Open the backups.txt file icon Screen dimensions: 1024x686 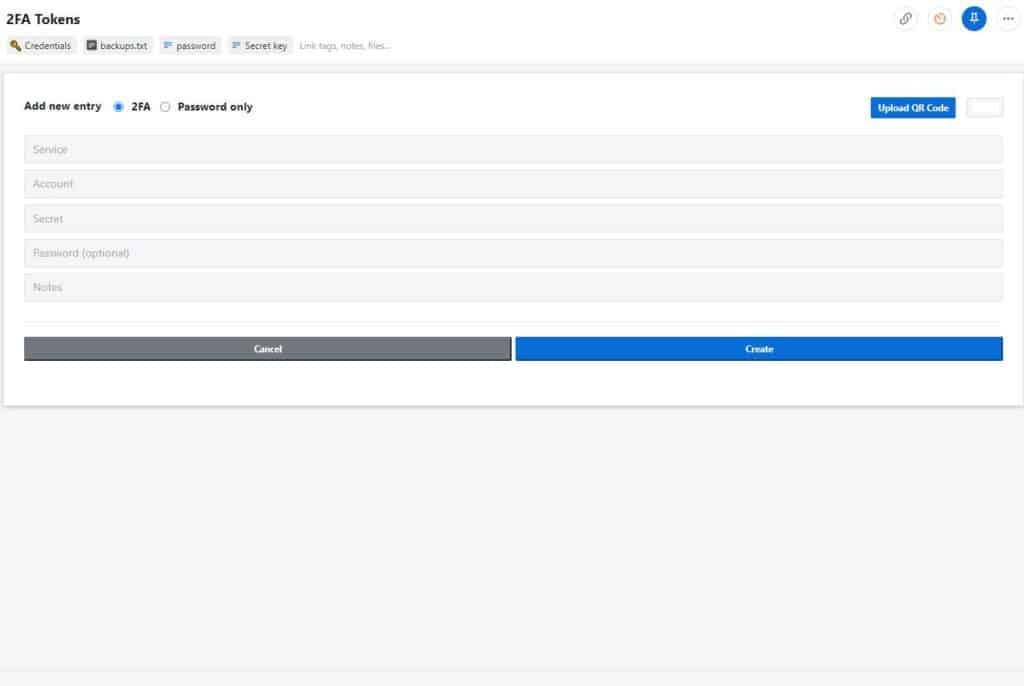click(91, 45)
